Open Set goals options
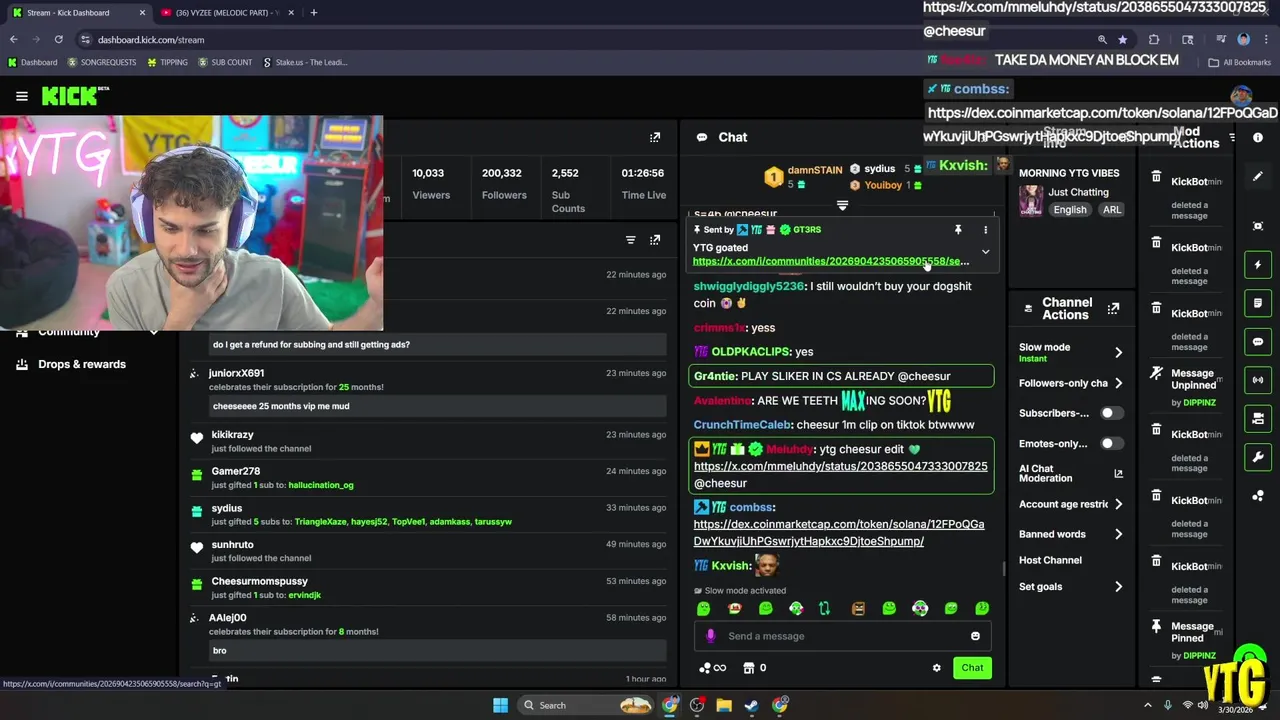The width and height of the screenshot is (1280, 720). click(1070, 587)
